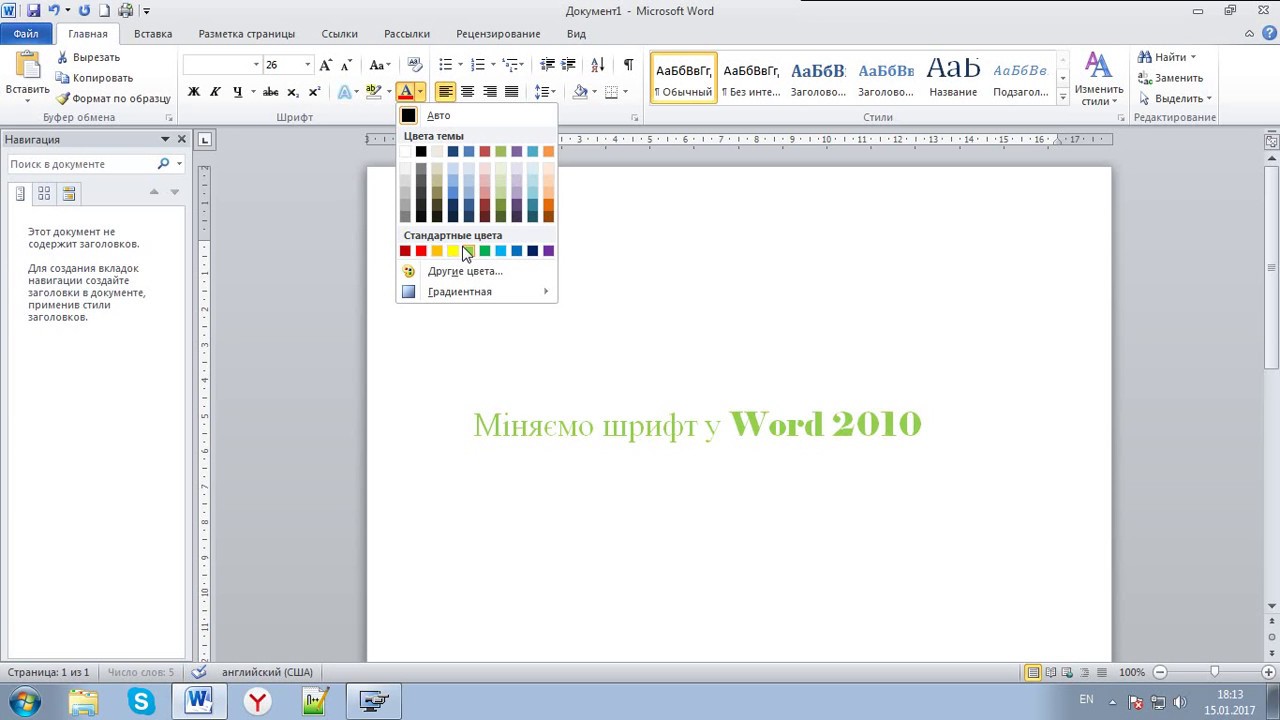The height and width of the screenshot is (720, 1280).
Task: Open the Градиентная submenu
Action: tap(476, 292)
